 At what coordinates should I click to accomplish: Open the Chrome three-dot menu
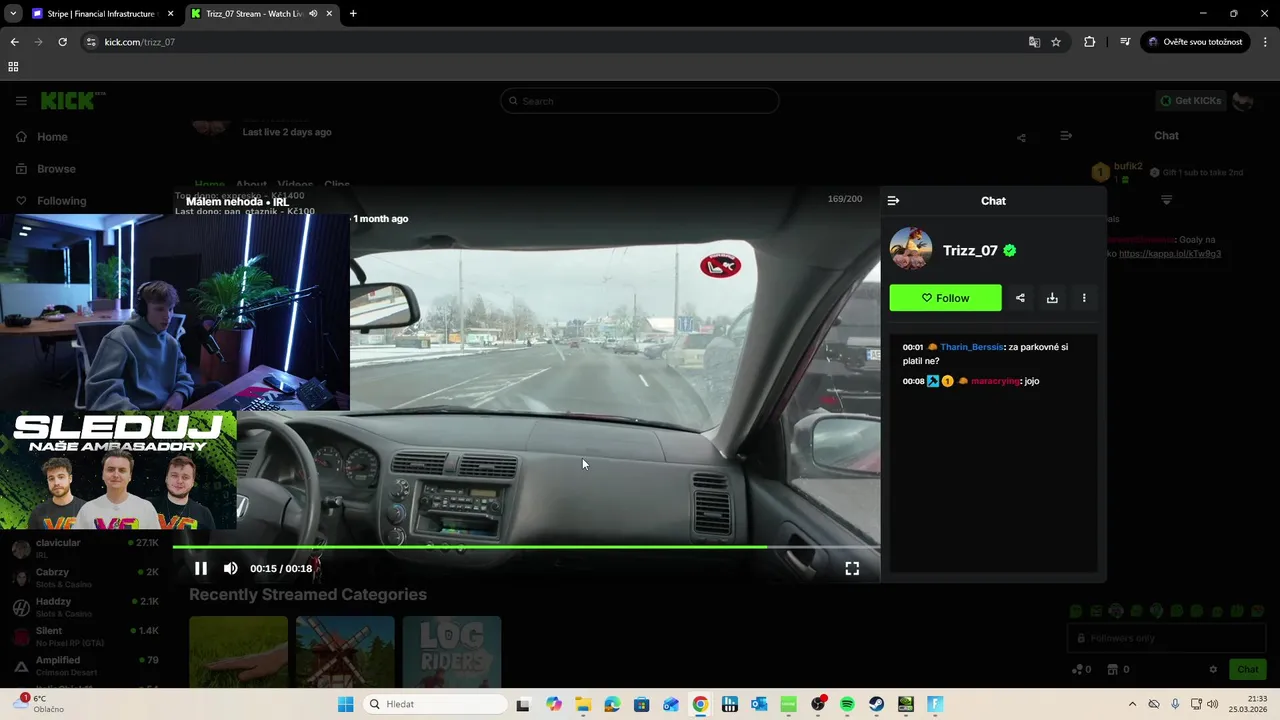[1266, 42]
